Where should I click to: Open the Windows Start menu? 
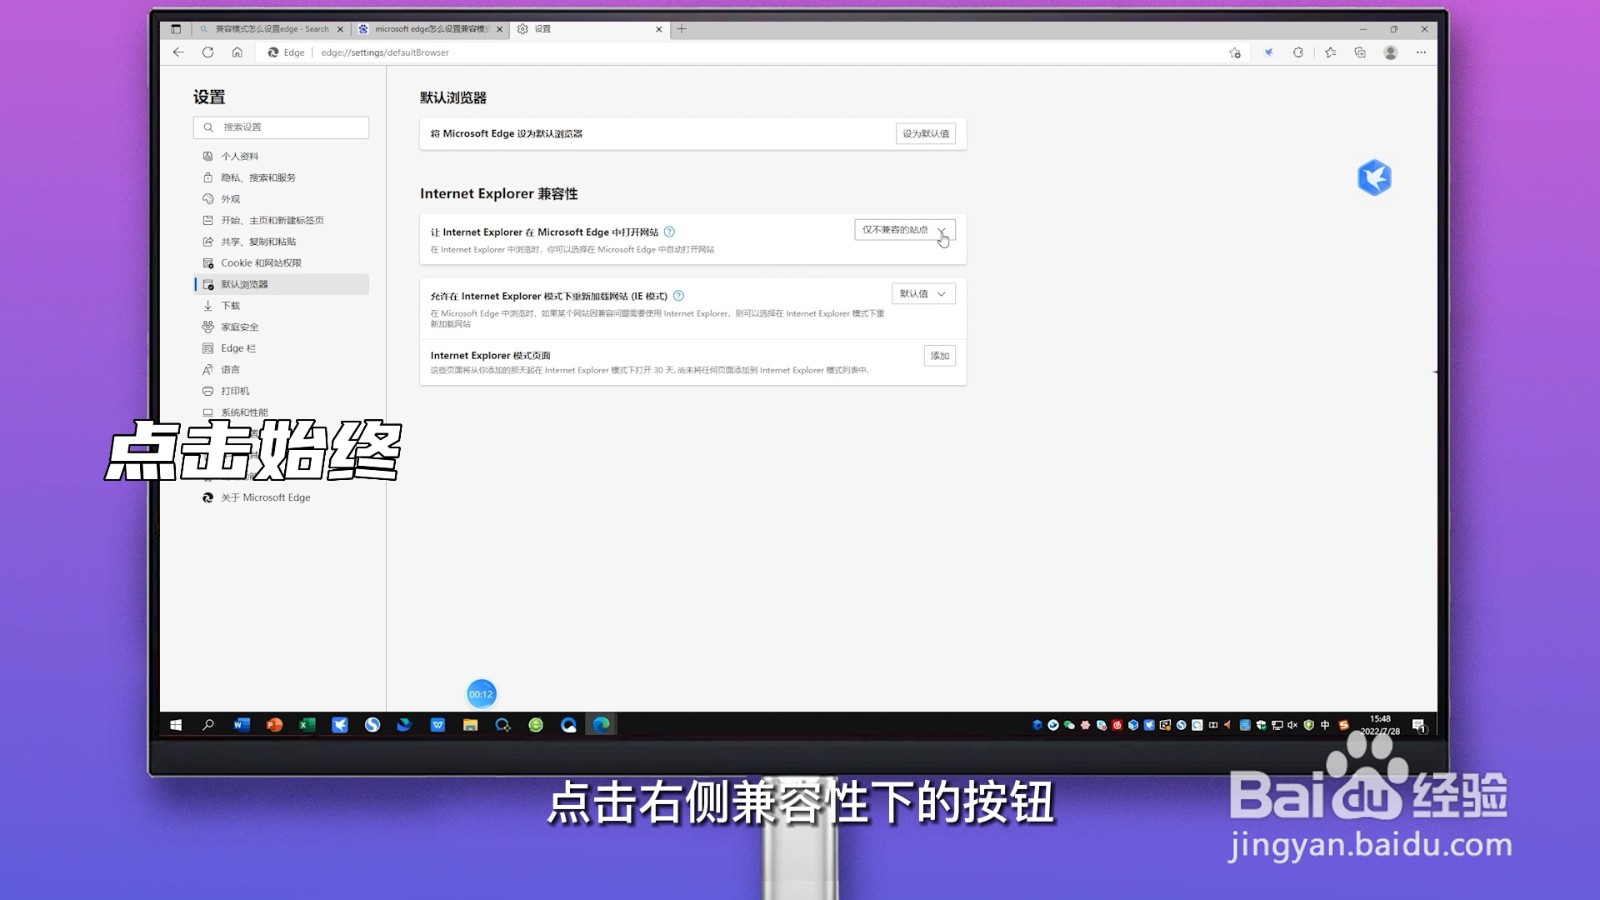click(x=176, y=725)
